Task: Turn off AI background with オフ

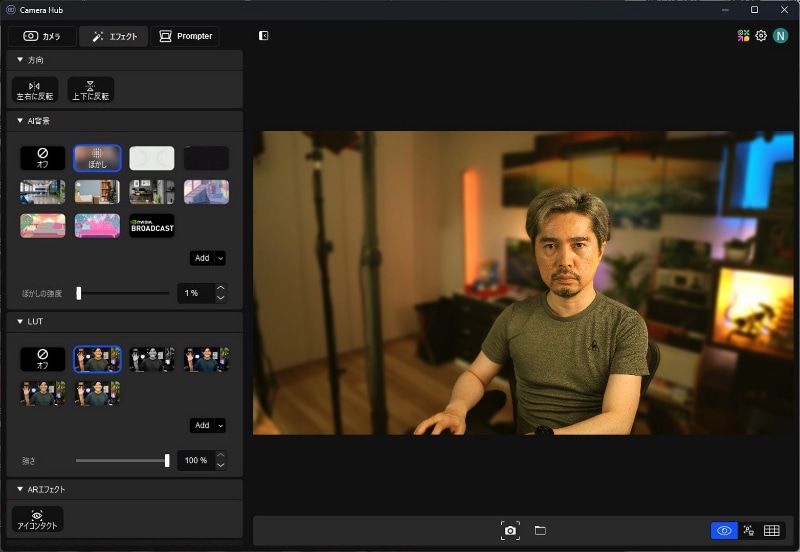Action: [x=43, y=158]
